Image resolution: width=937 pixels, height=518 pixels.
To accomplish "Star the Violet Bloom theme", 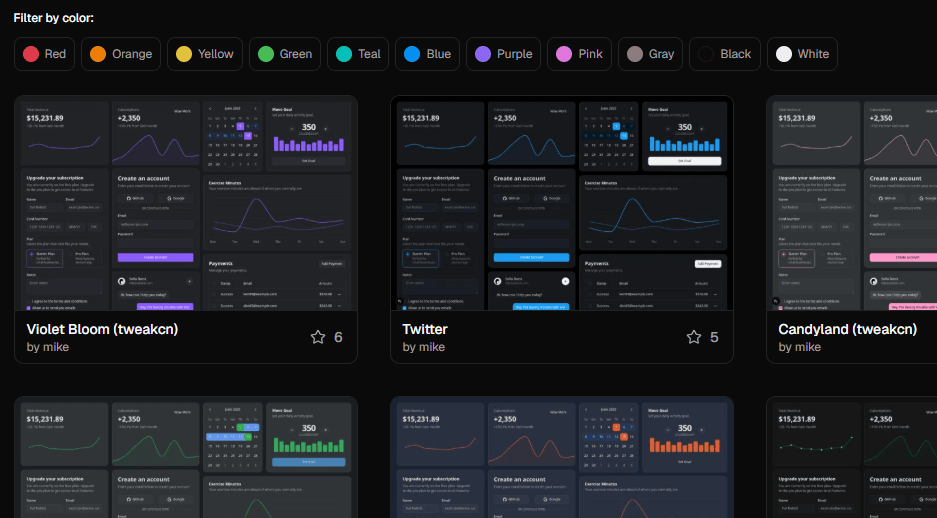I will 318,337.
